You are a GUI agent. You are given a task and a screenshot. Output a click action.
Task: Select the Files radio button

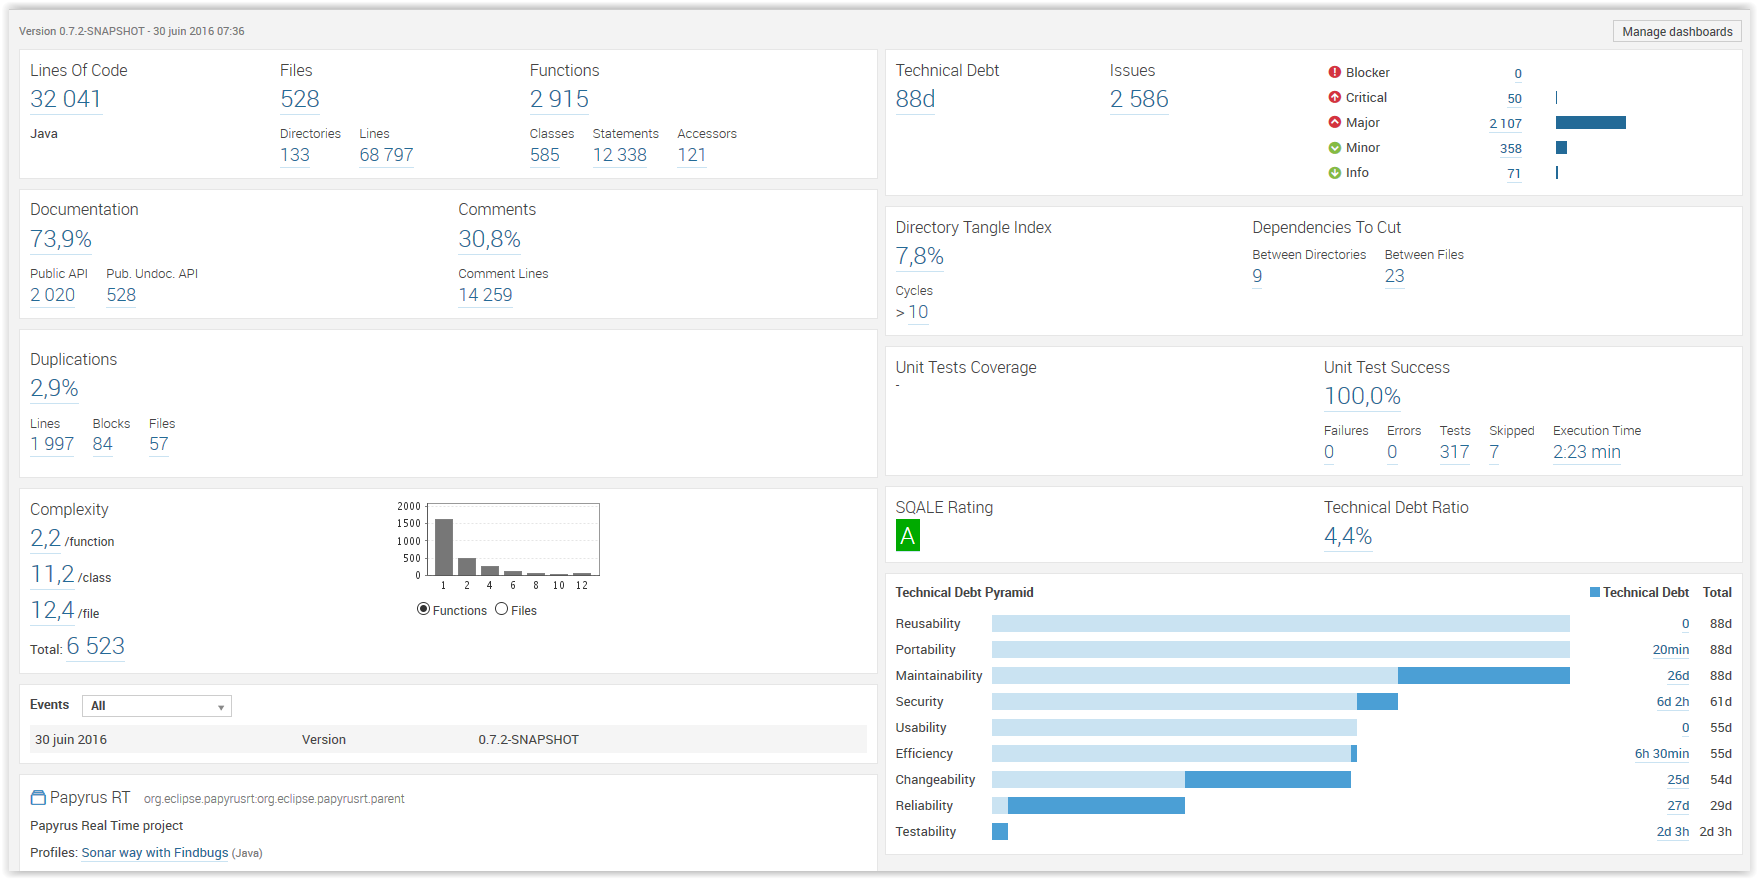coord(501,609)
